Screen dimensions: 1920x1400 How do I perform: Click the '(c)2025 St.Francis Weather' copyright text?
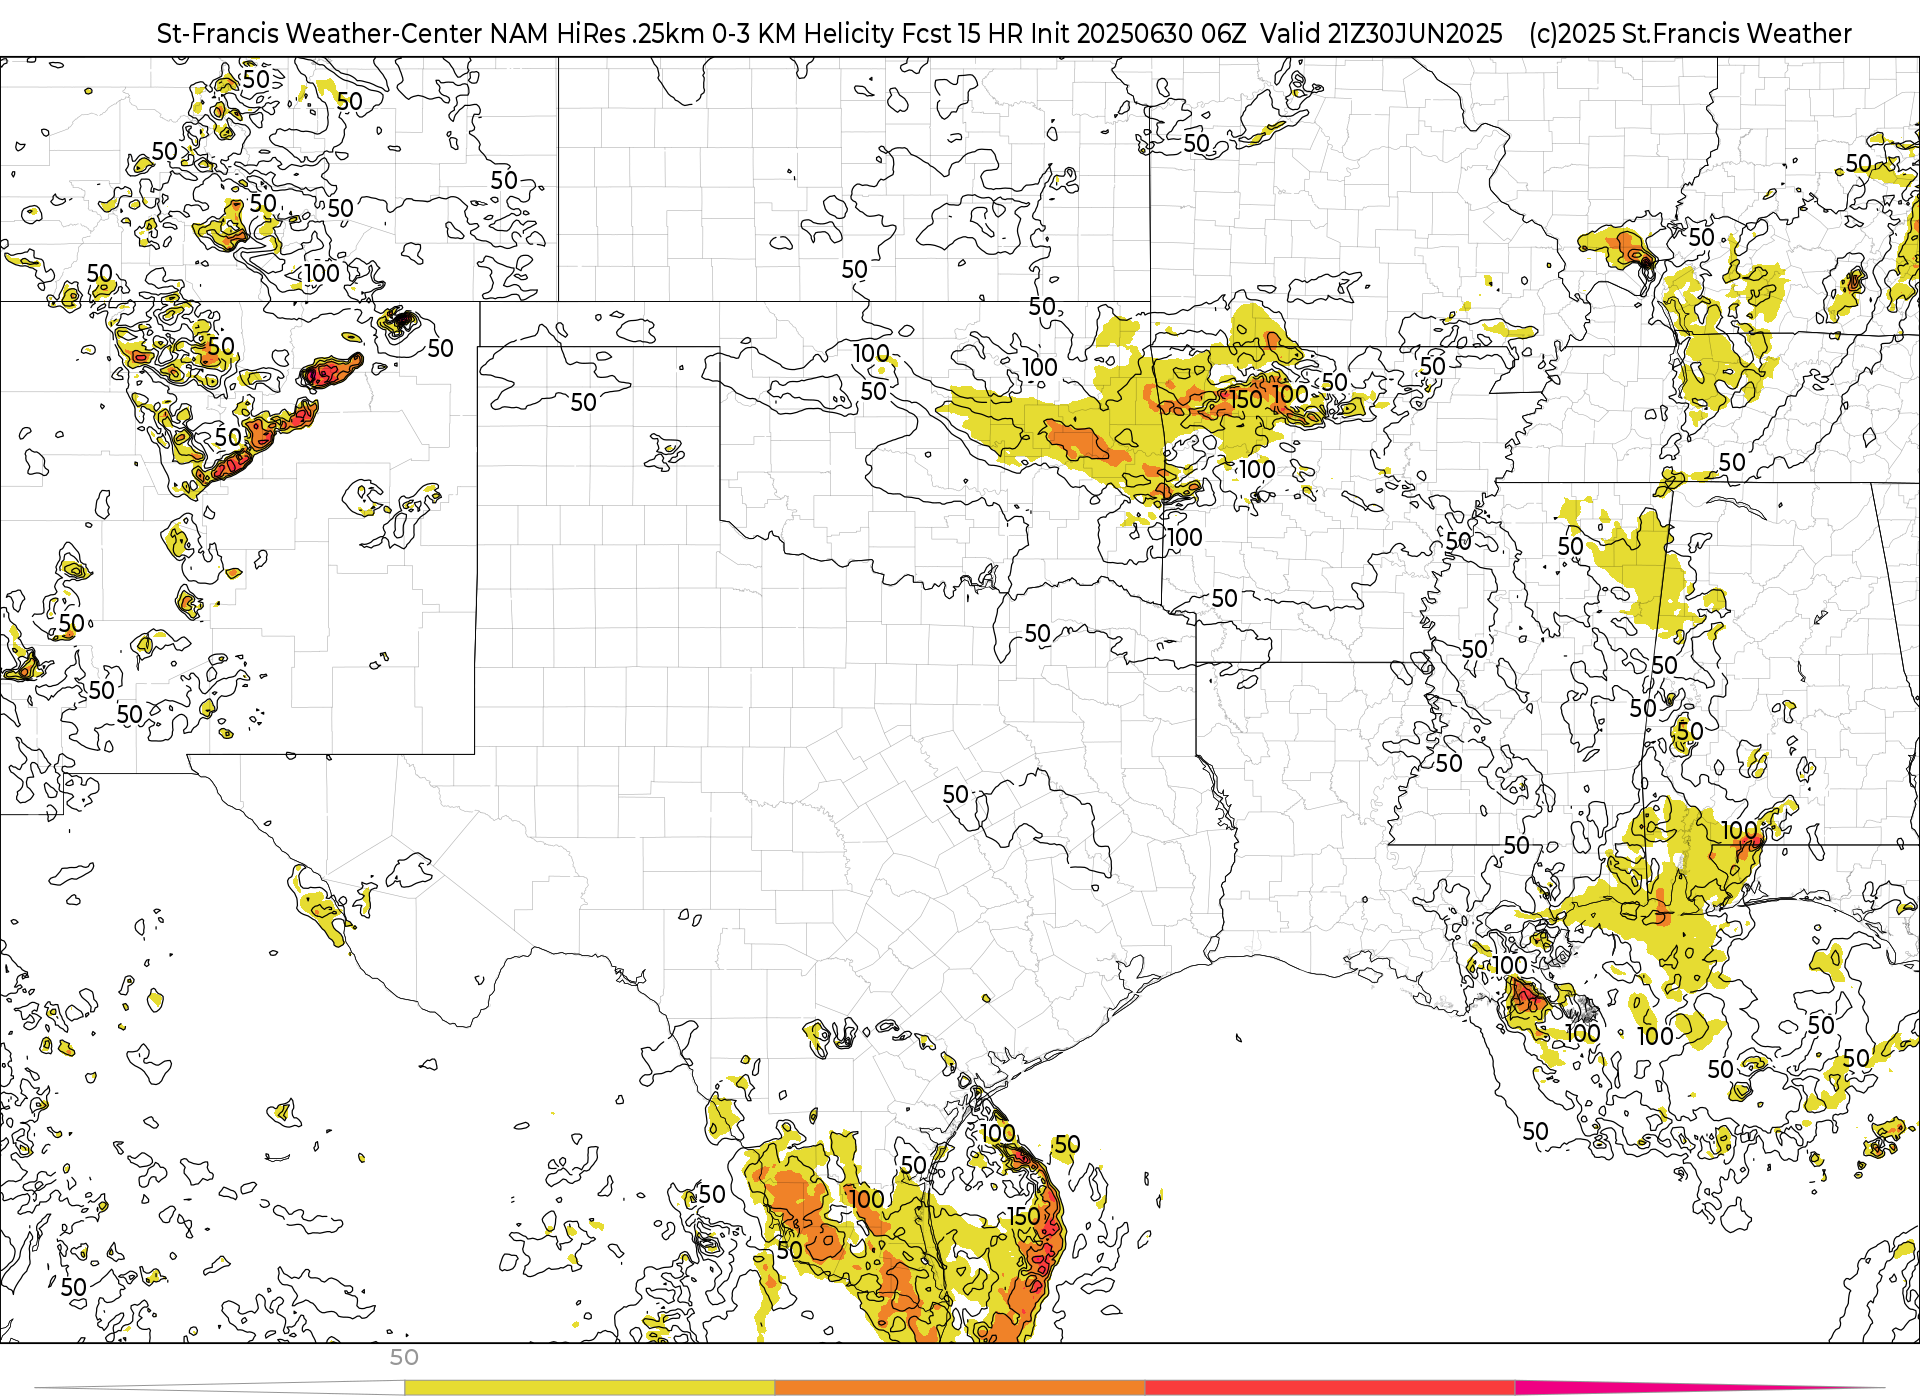click(1690, 34)
